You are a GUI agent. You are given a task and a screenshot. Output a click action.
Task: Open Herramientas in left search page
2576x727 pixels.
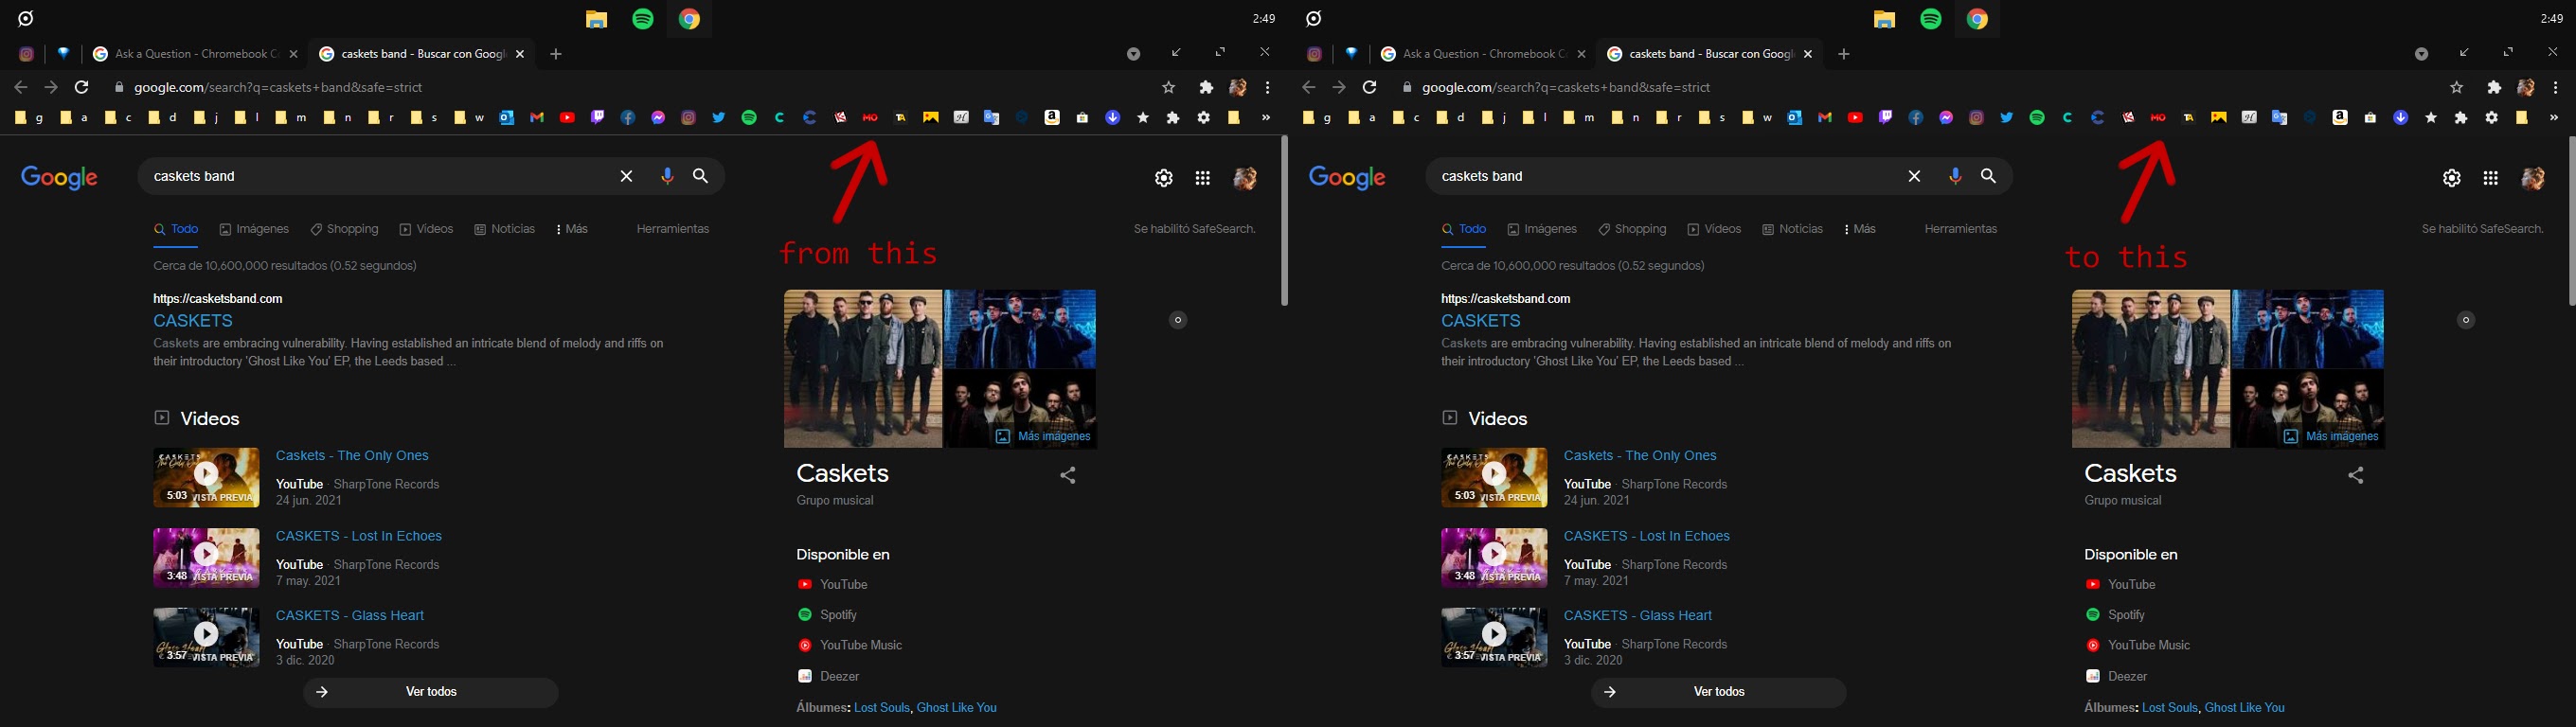pyautogui.click(x=673, y=229)
